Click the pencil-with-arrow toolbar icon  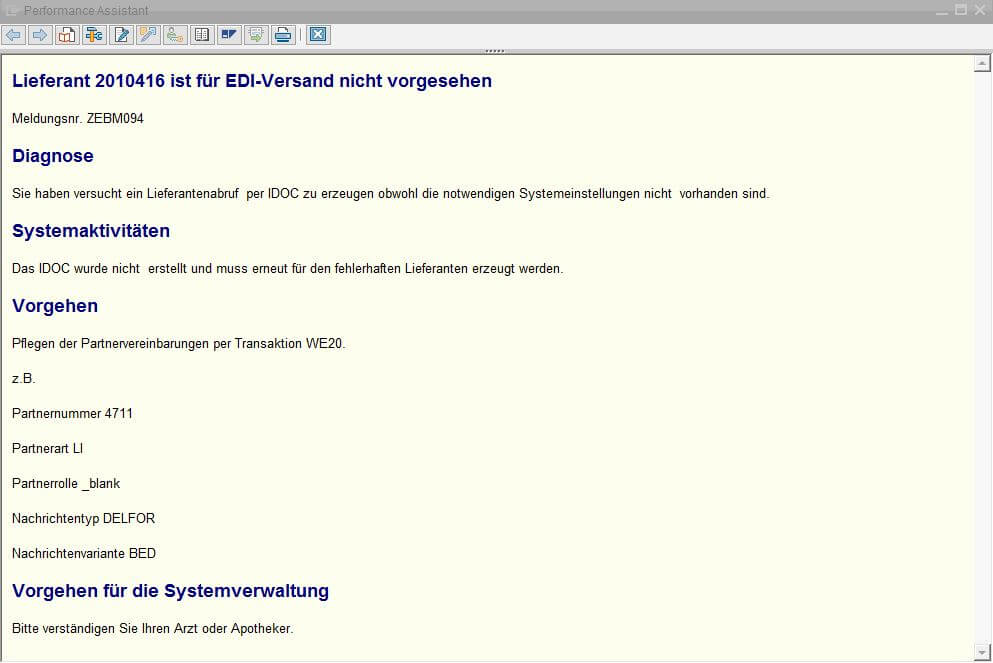[x=148, y=35]
